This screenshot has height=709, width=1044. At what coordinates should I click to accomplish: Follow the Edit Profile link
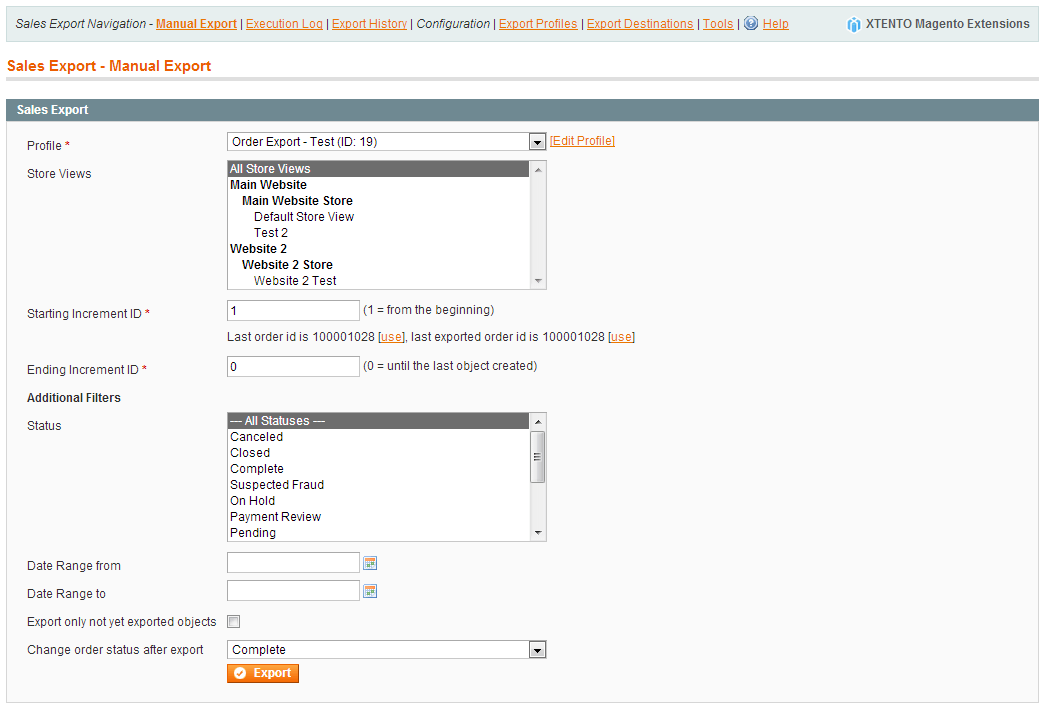[x=582, y=141]
